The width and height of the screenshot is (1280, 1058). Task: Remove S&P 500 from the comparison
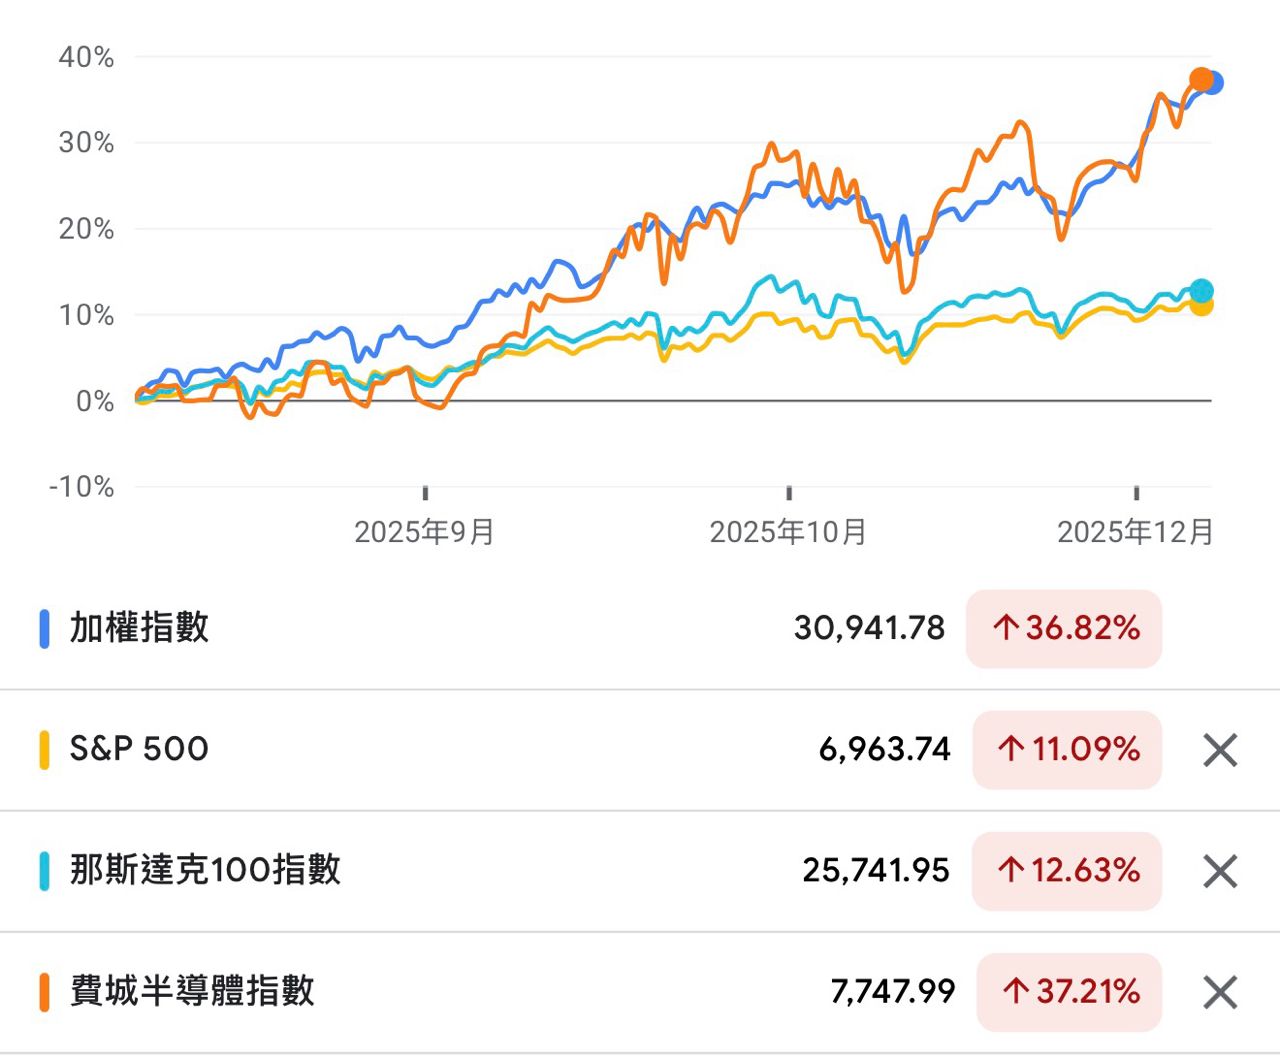1220,750
